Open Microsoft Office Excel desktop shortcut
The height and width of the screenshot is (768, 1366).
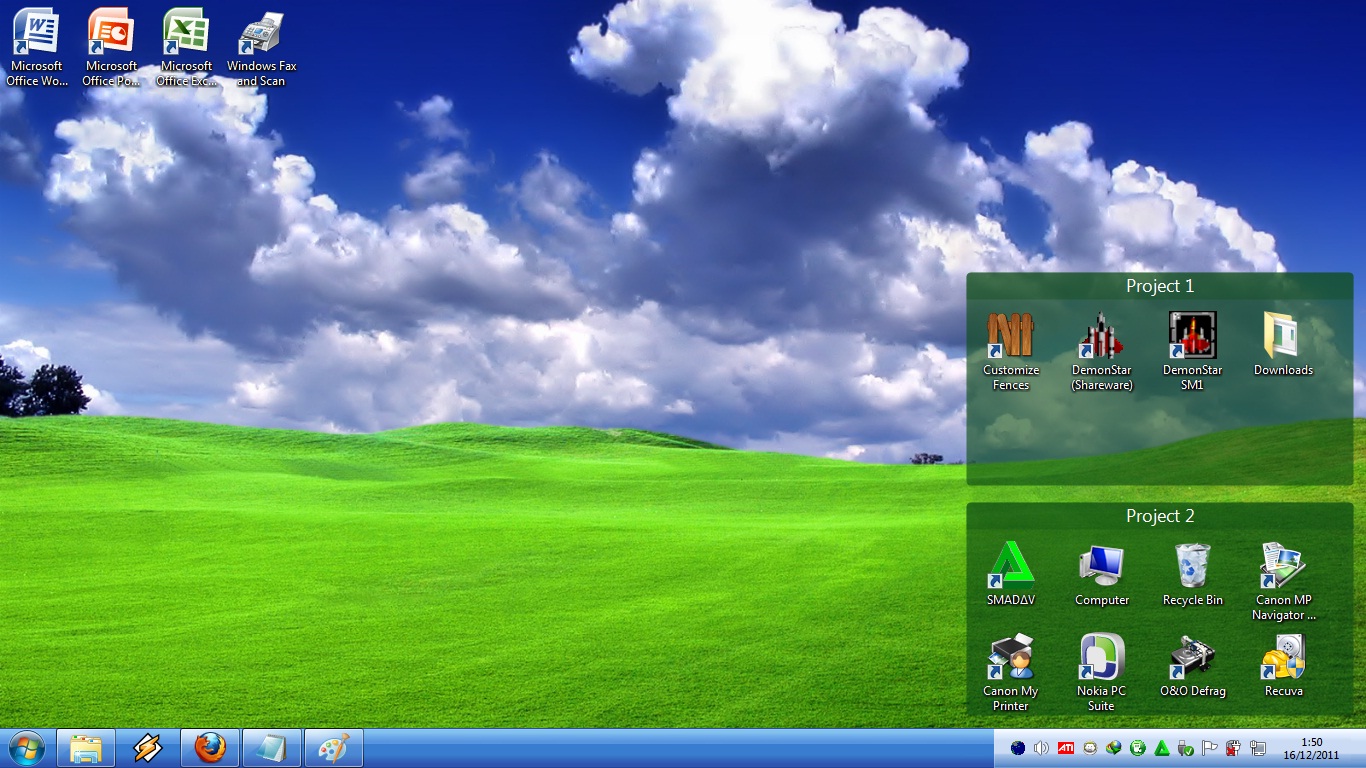tap(186, 47)
